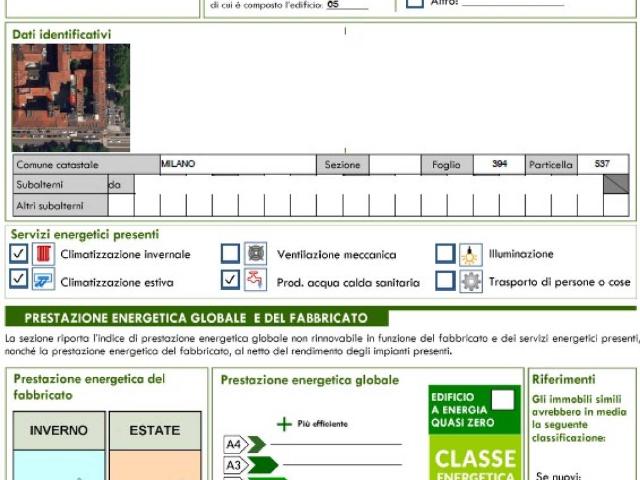Viewport: 640px width, 480px height.
Task: Click the Subalterni 'da' field
Action: [121, 184]
